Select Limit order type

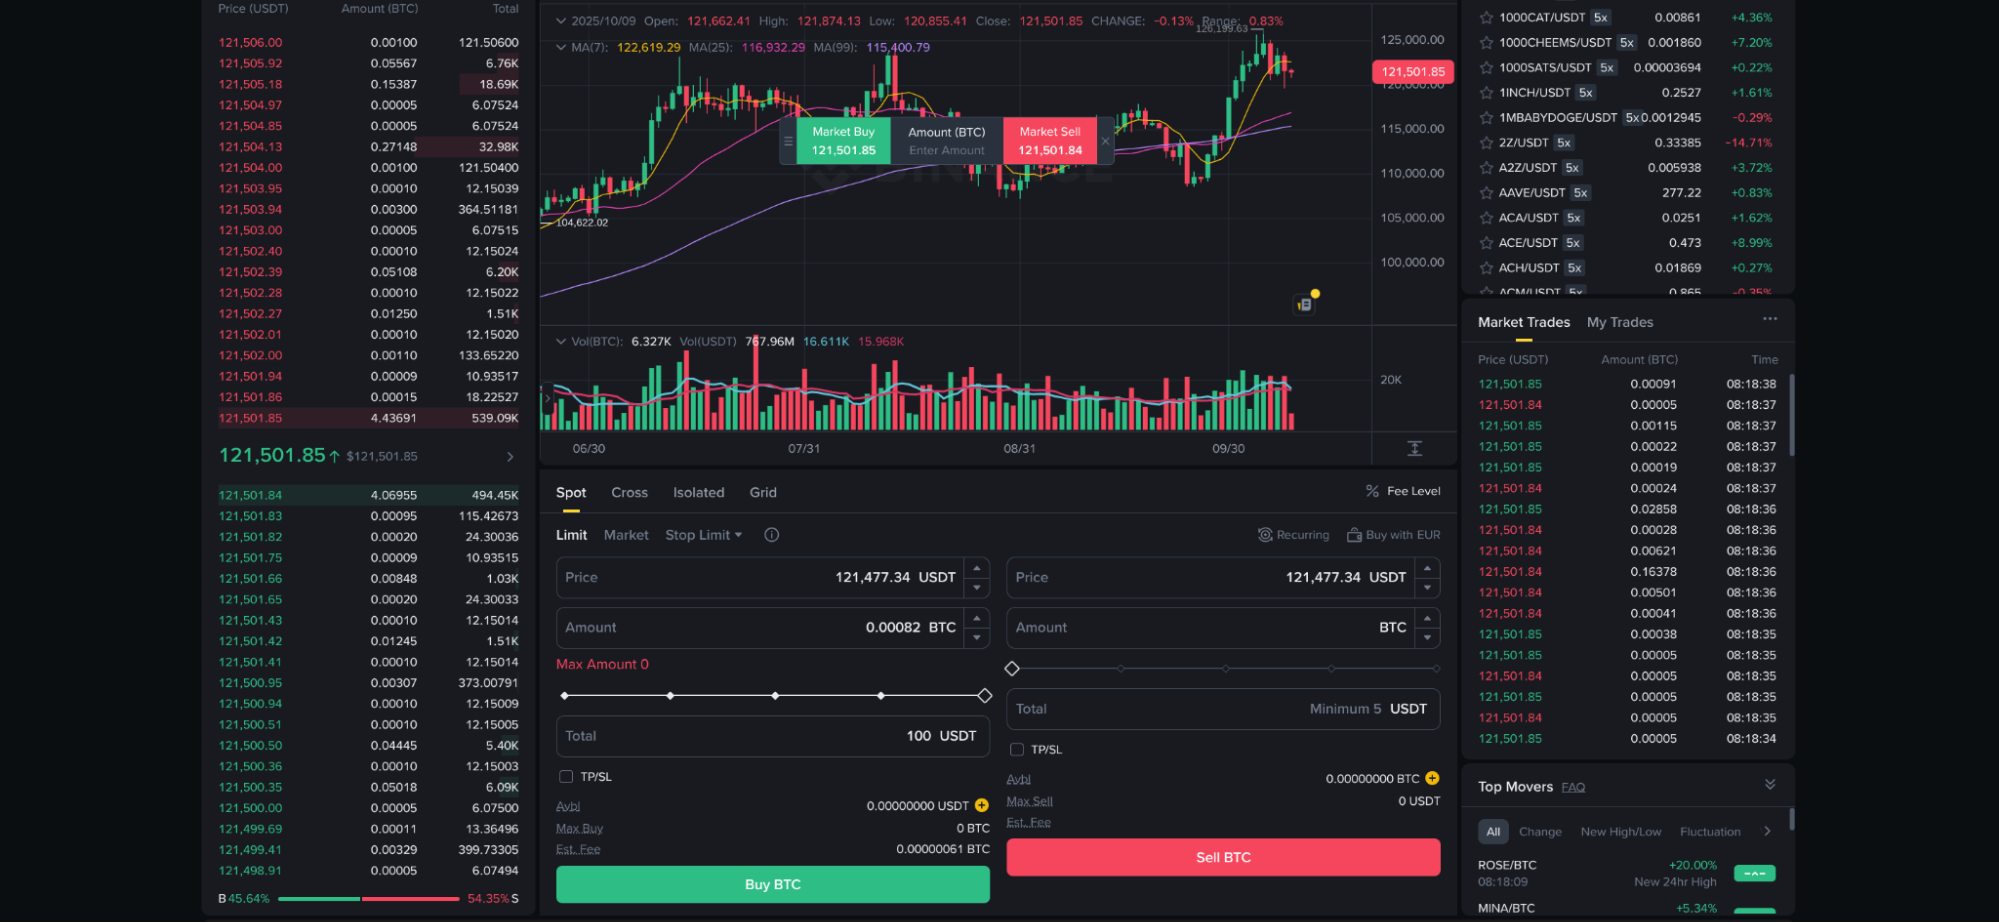[x=571, y=535]
